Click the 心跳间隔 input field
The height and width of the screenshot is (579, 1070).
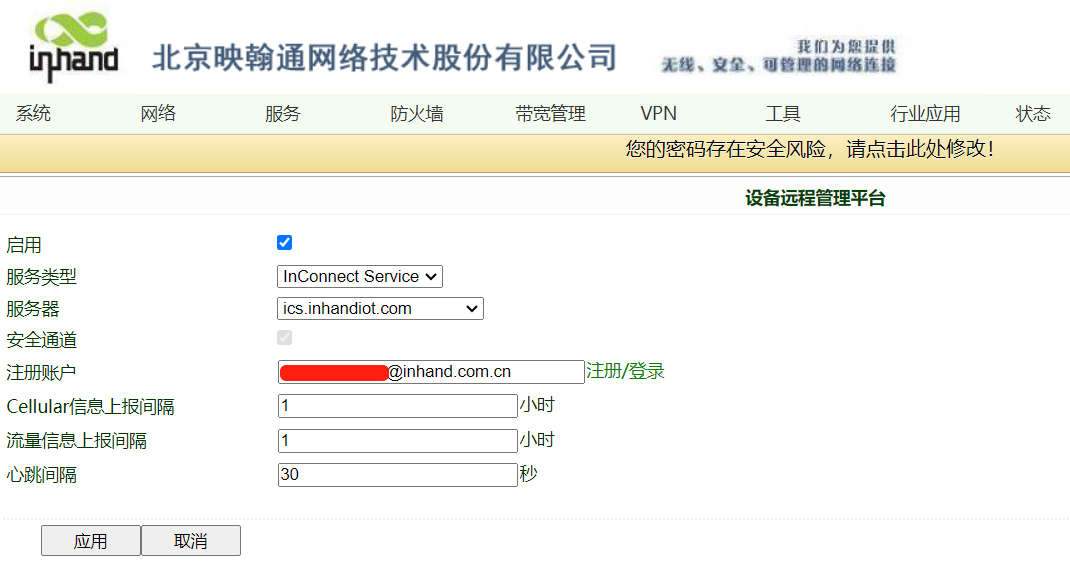pos(397,474)
